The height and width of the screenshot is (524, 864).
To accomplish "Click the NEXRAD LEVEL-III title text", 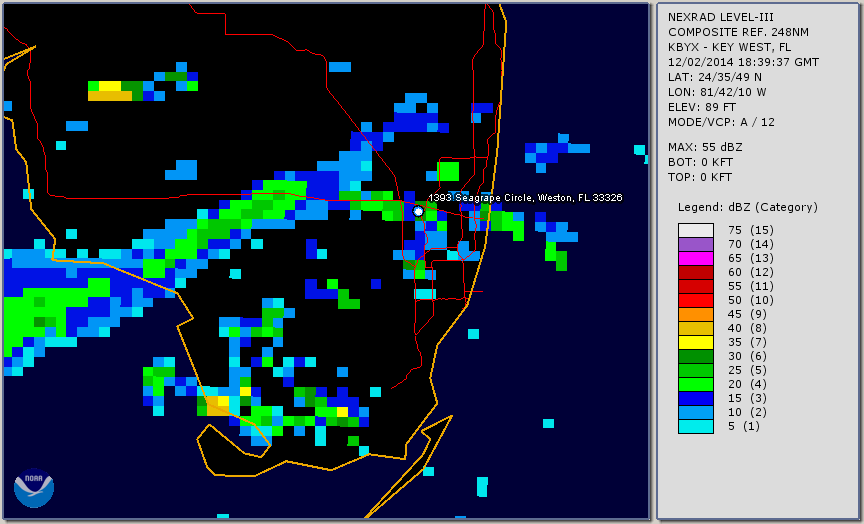I will click(x=721, y=17).
